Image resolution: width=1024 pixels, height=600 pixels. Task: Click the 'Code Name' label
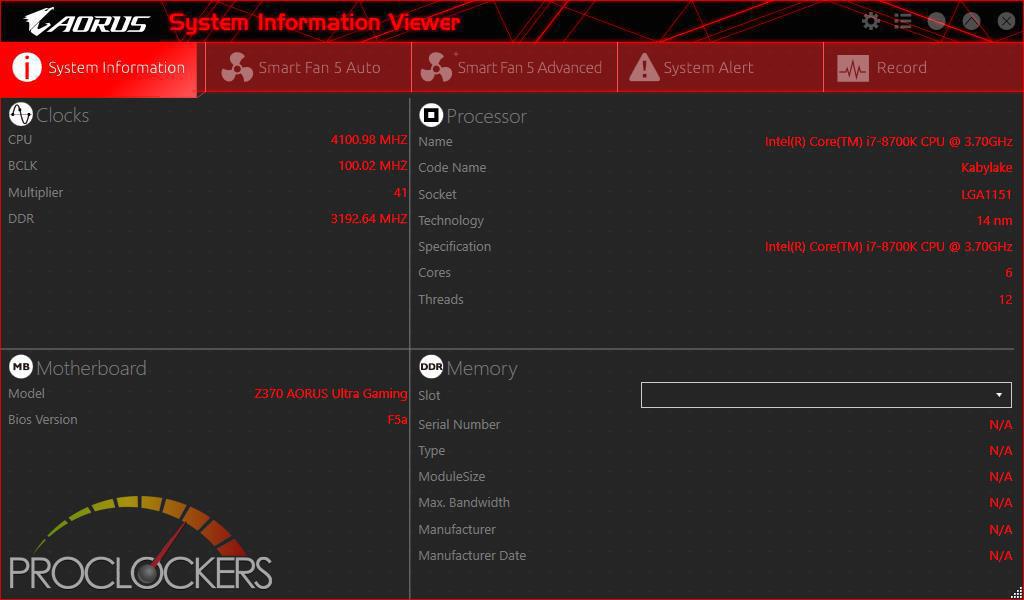(x=452, y=168)
